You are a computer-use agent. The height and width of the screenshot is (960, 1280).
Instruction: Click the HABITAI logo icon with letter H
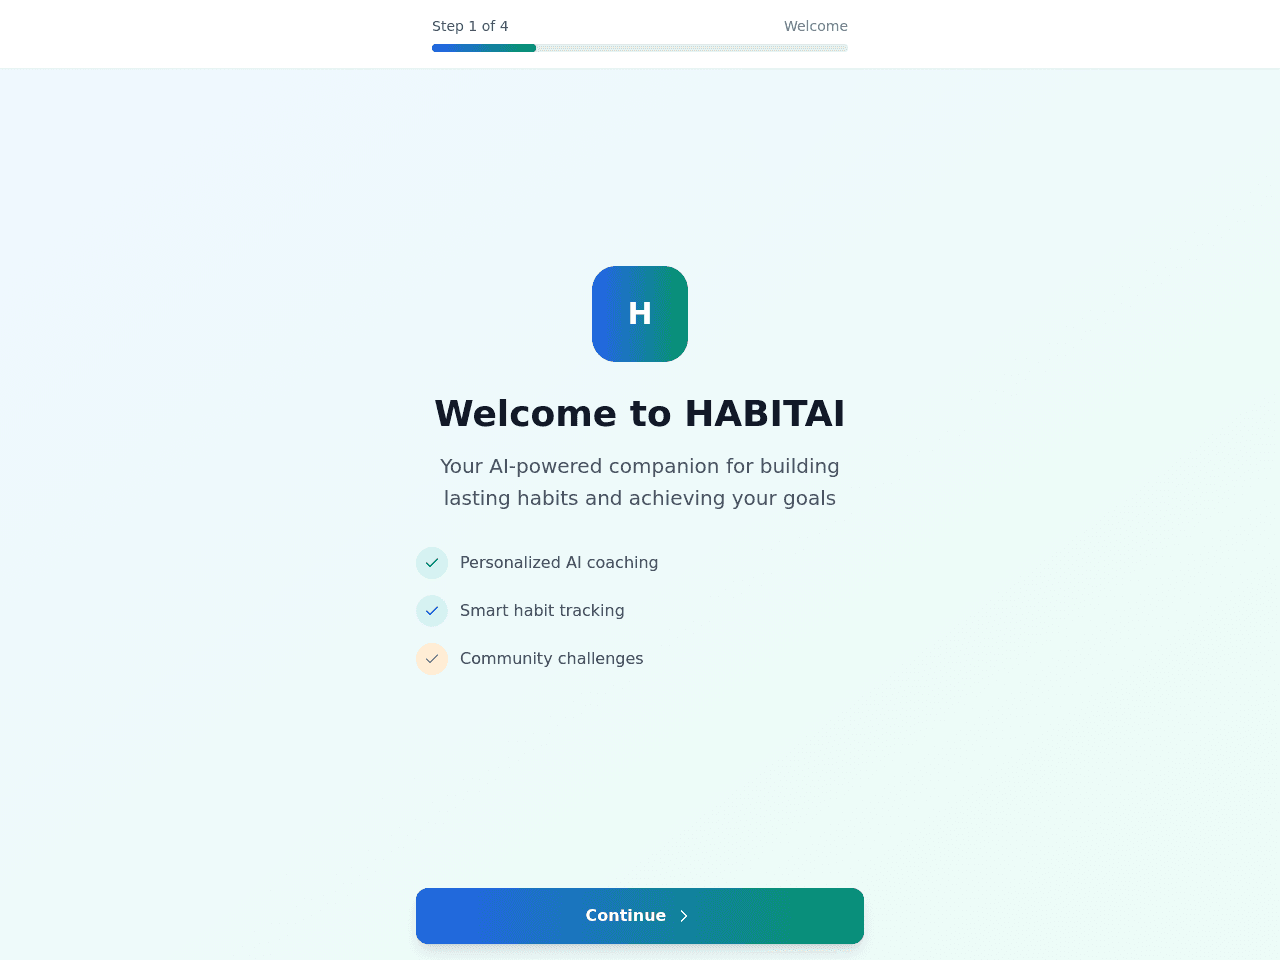(x=640, y=314)
